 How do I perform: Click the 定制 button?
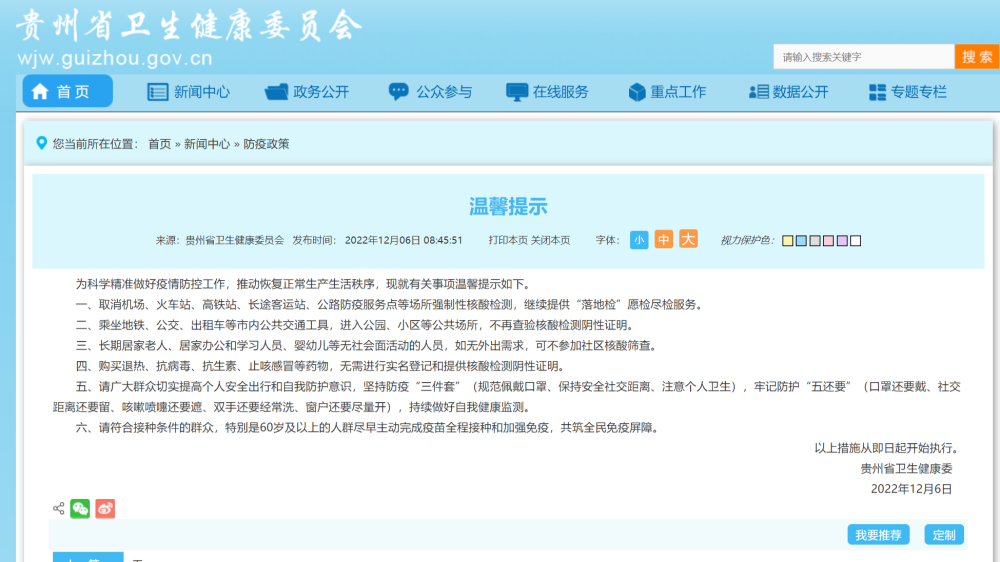[944, 535]
